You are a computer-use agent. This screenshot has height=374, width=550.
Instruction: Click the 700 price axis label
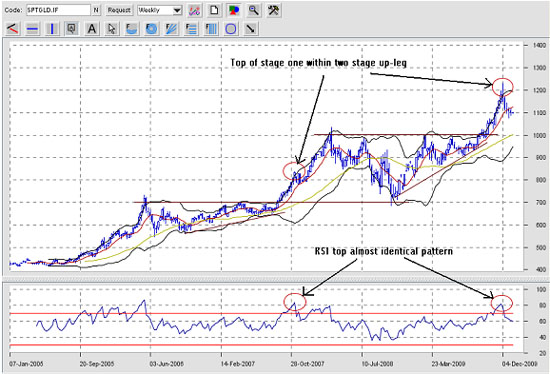point(541,203)
